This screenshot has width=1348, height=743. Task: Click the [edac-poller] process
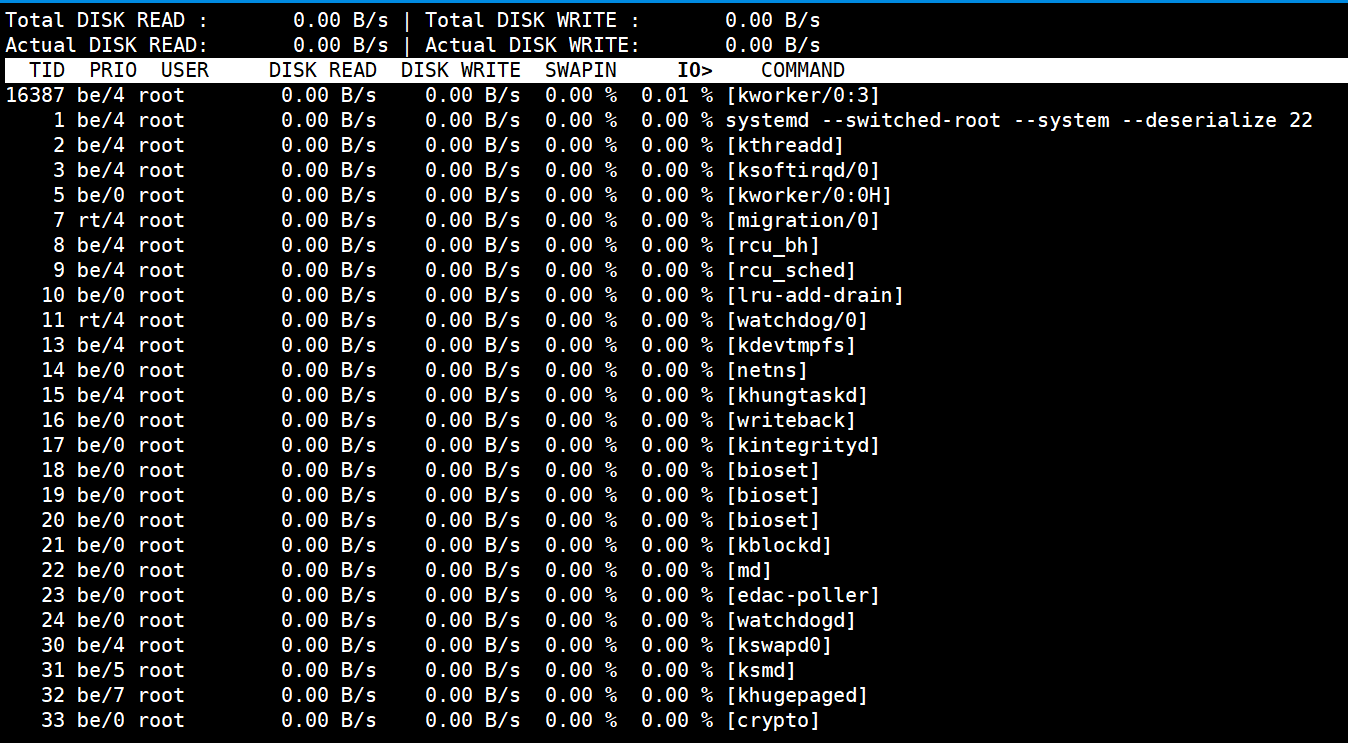pos(803,595)
